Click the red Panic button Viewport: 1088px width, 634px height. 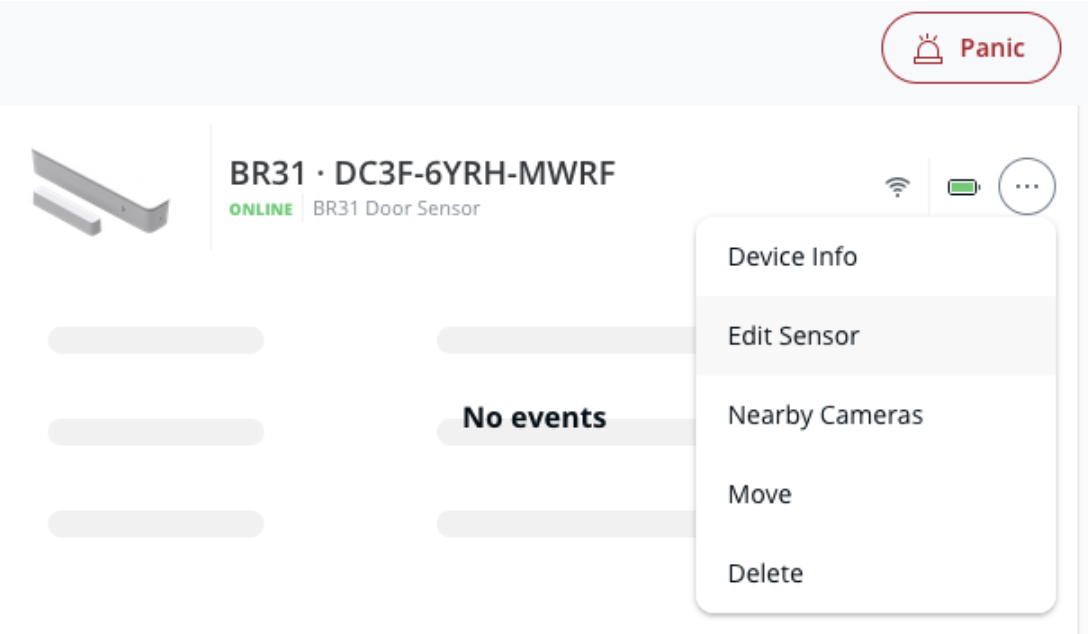[x=970, y=48]
